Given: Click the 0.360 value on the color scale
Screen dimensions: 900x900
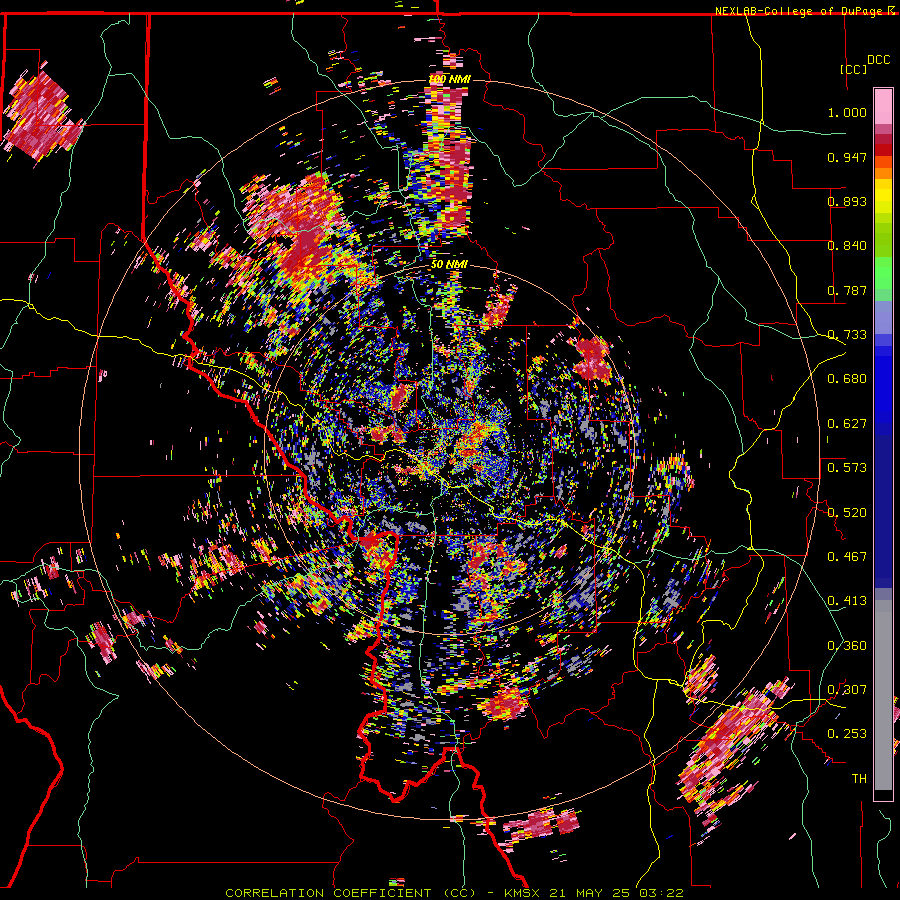Looking at the screenshot, I should tap(847, 646).
